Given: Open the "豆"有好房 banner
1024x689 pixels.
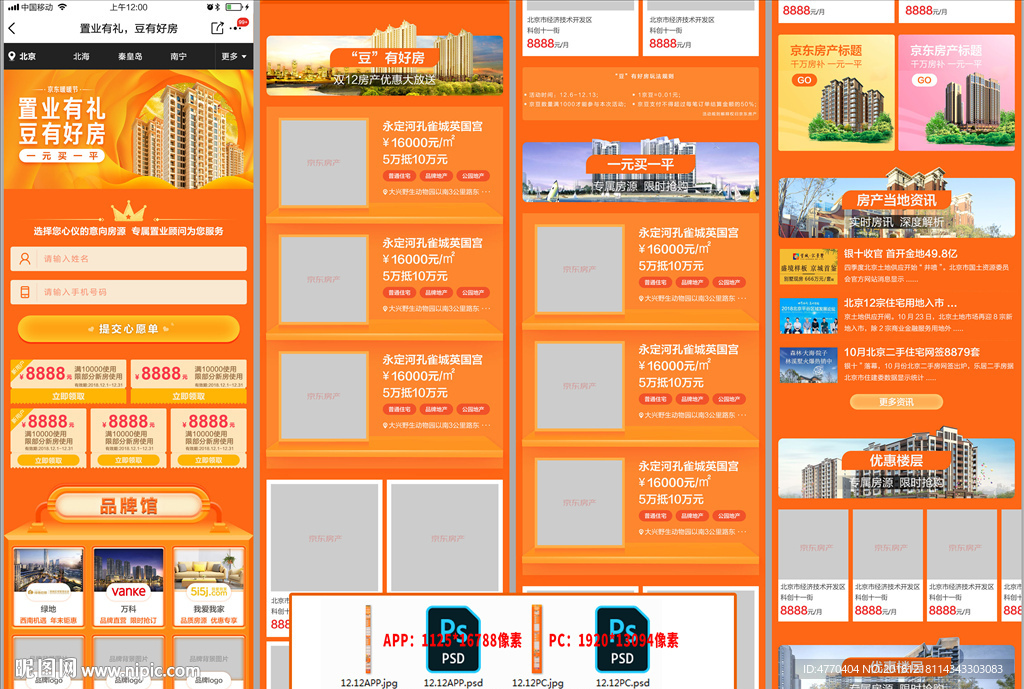Looking at the screenshot, I should click(x=385, y=65).
